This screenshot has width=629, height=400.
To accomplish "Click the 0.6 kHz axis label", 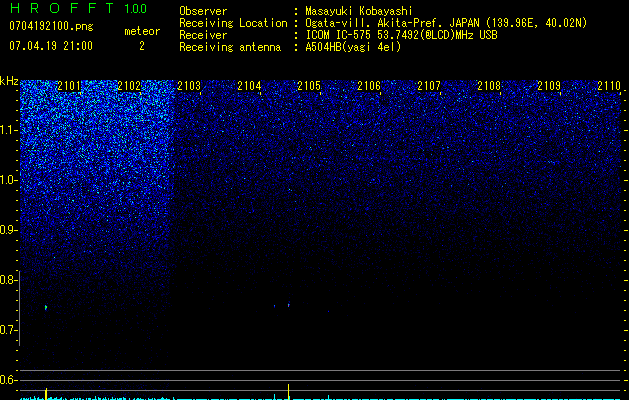I will point(7,380).
